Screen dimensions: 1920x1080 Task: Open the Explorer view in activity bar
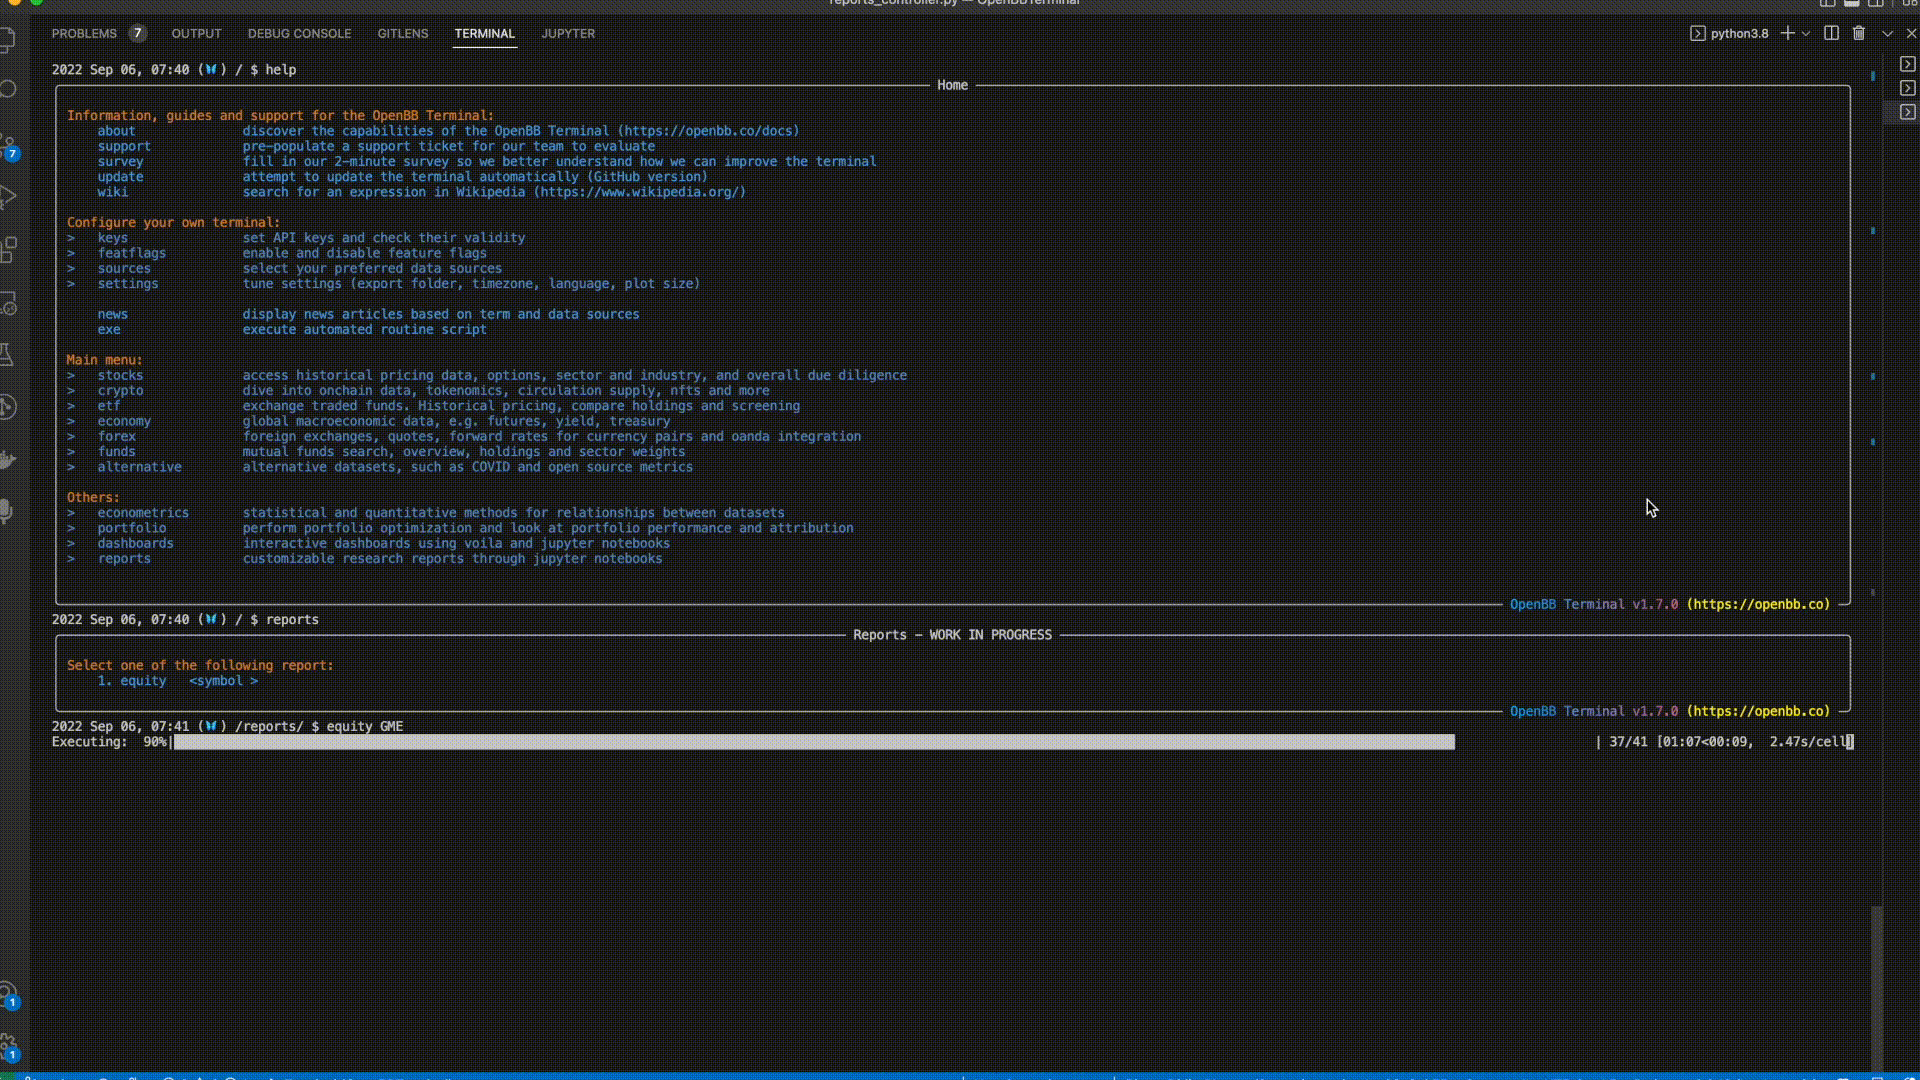pos(8,40)
